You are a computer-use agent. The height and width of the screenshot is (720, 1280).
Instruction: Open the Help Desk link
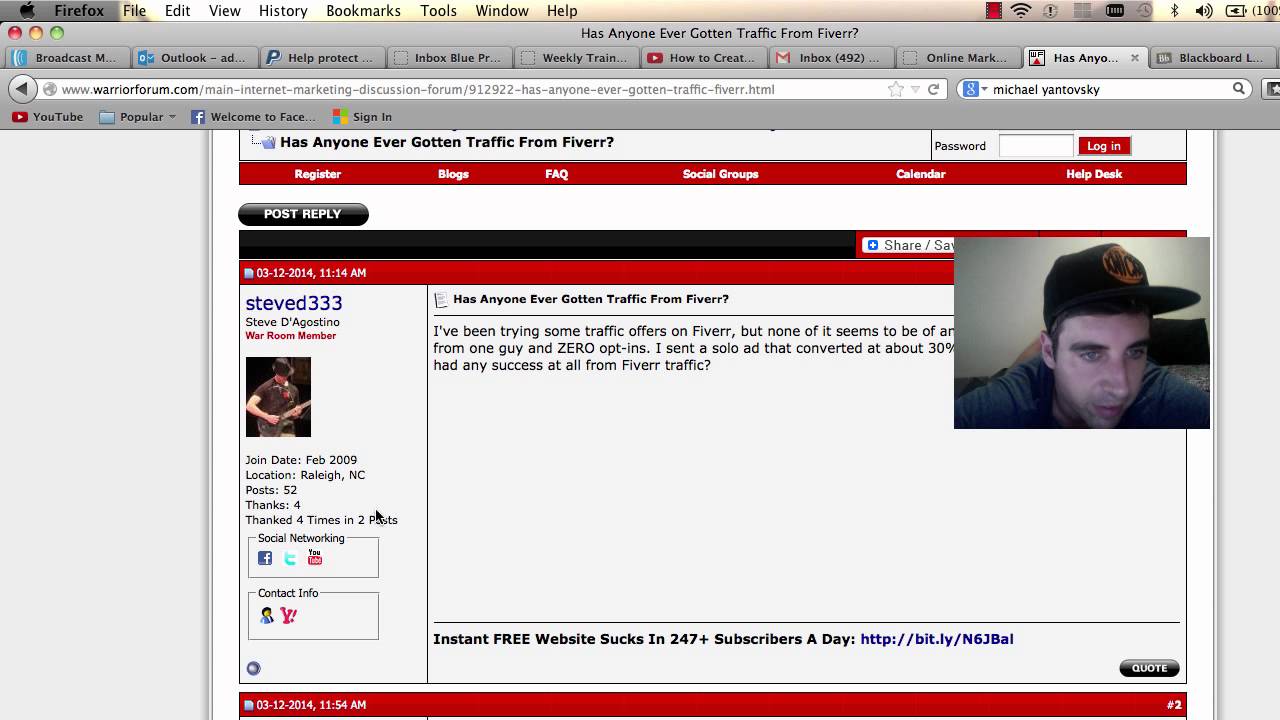(x=1094, y=174)
